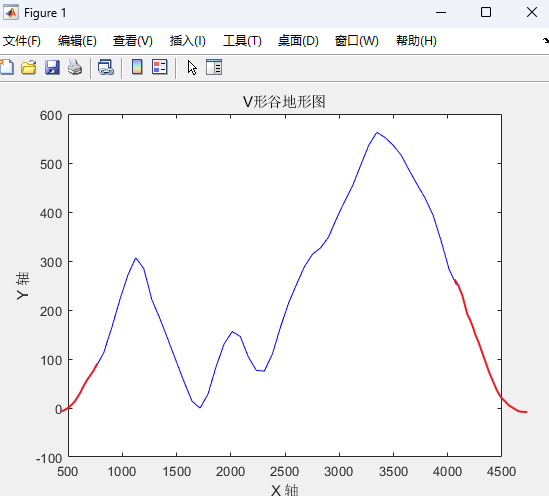549x496 pixels.
Task: Click the dock arrow at the menu bar's right end
Action: click(545, 41)
